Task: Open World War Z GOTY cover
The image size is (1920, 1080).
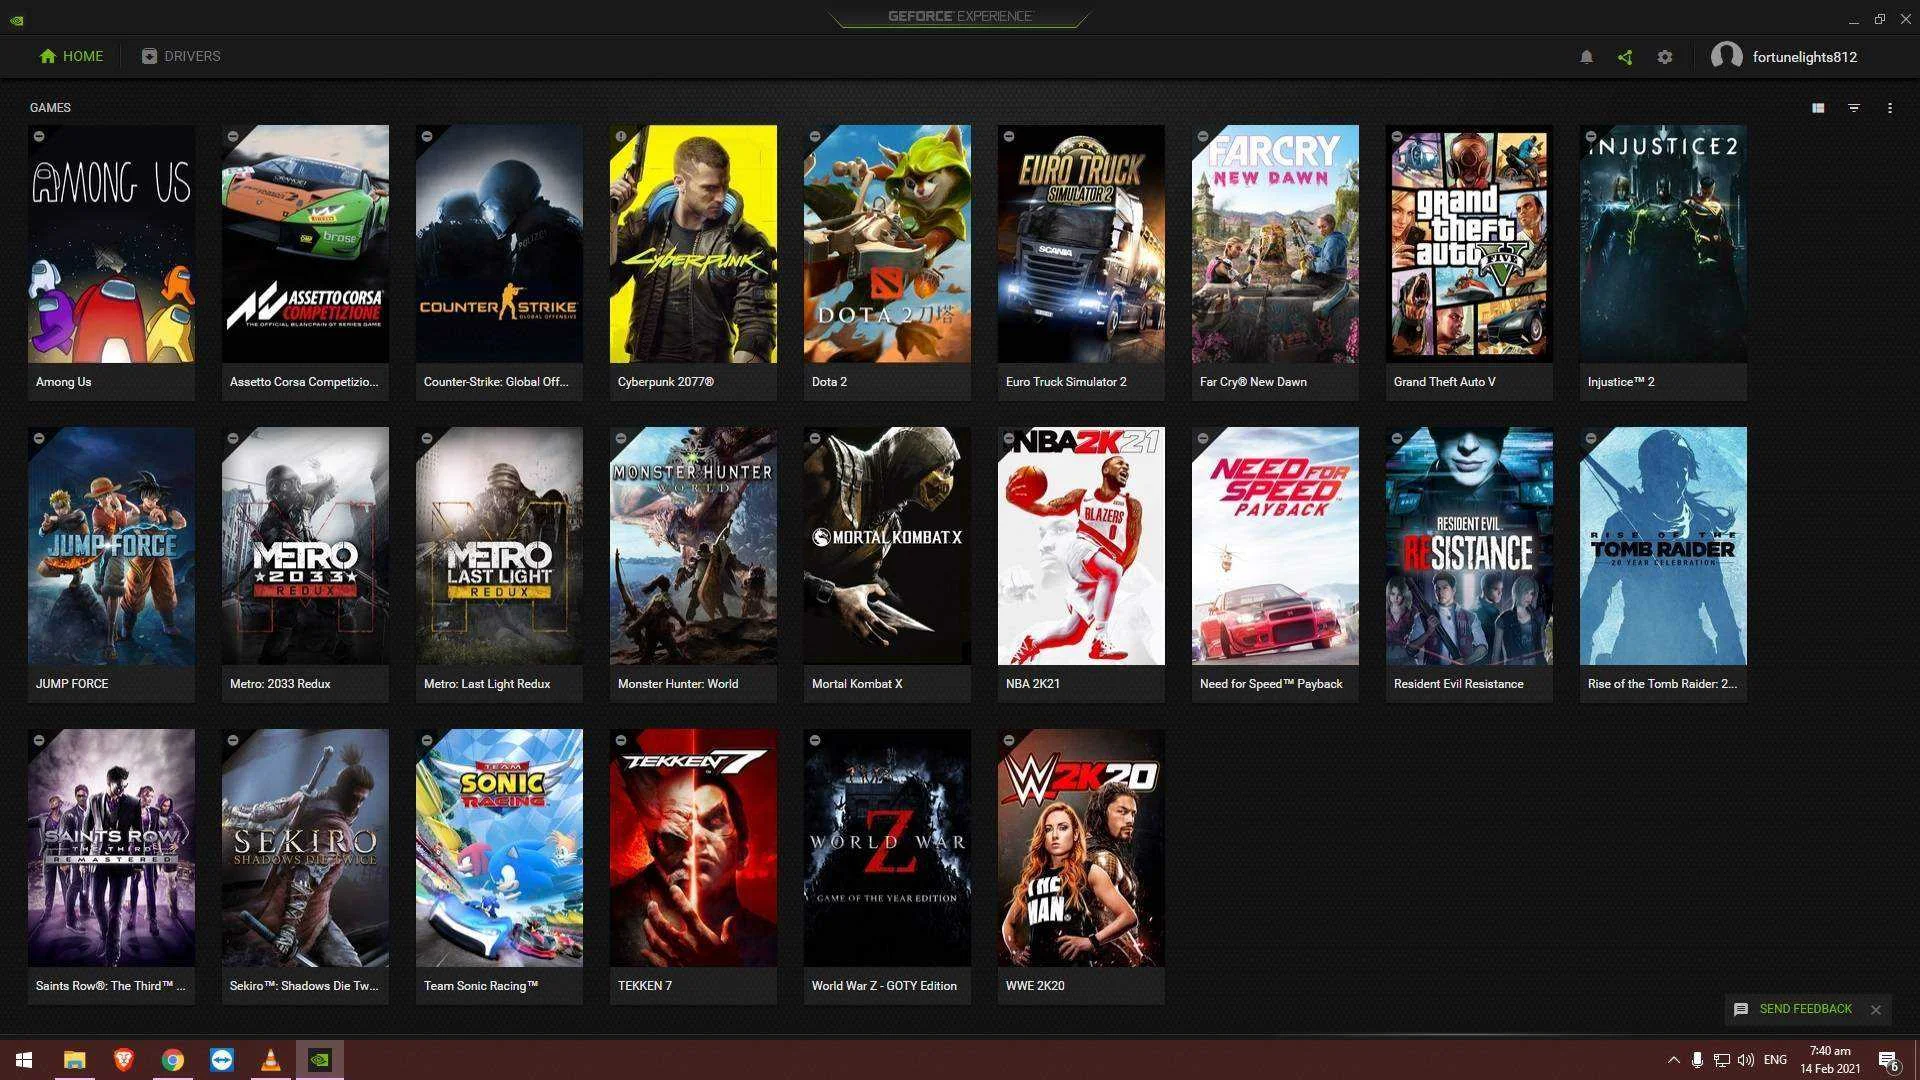Action: click(887, 848)
